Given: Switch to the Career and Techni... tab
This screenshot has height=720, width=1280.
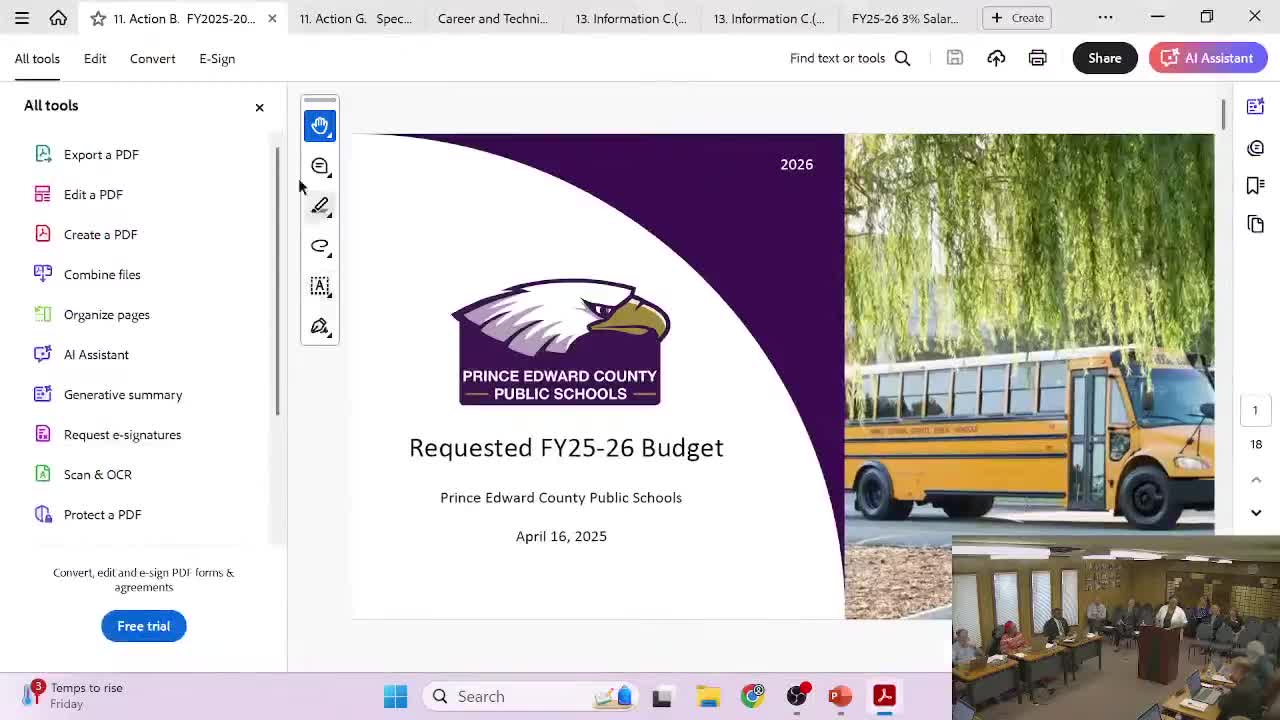Looking at the screenshot, I should [x=493, y=18].
